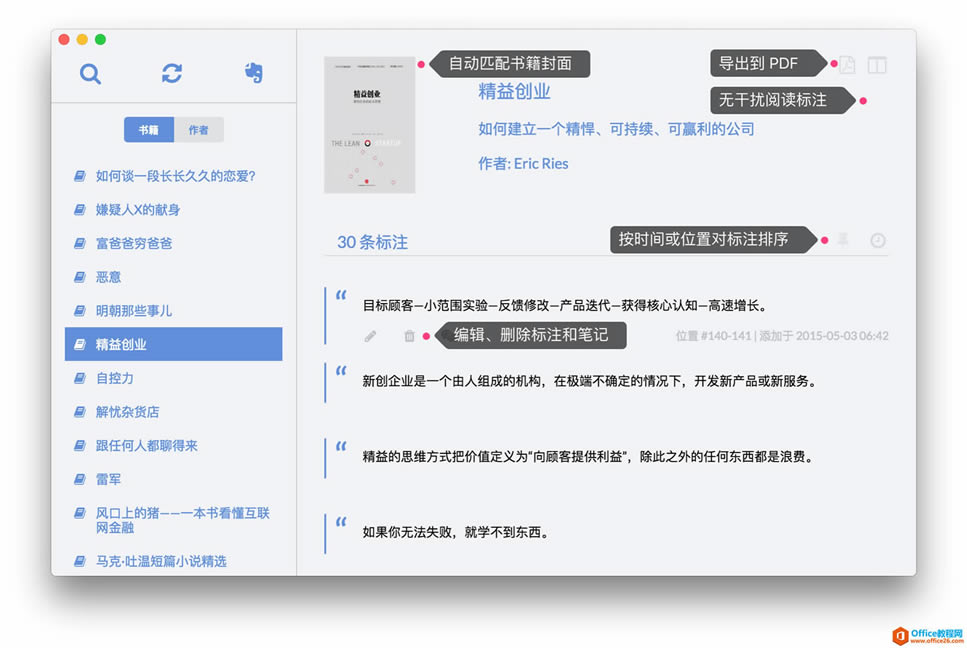Image resolution: width=967 pixels, height=648 pixels.
Task: Delete the first annotation with trash icon
Action: click(409, 336)
